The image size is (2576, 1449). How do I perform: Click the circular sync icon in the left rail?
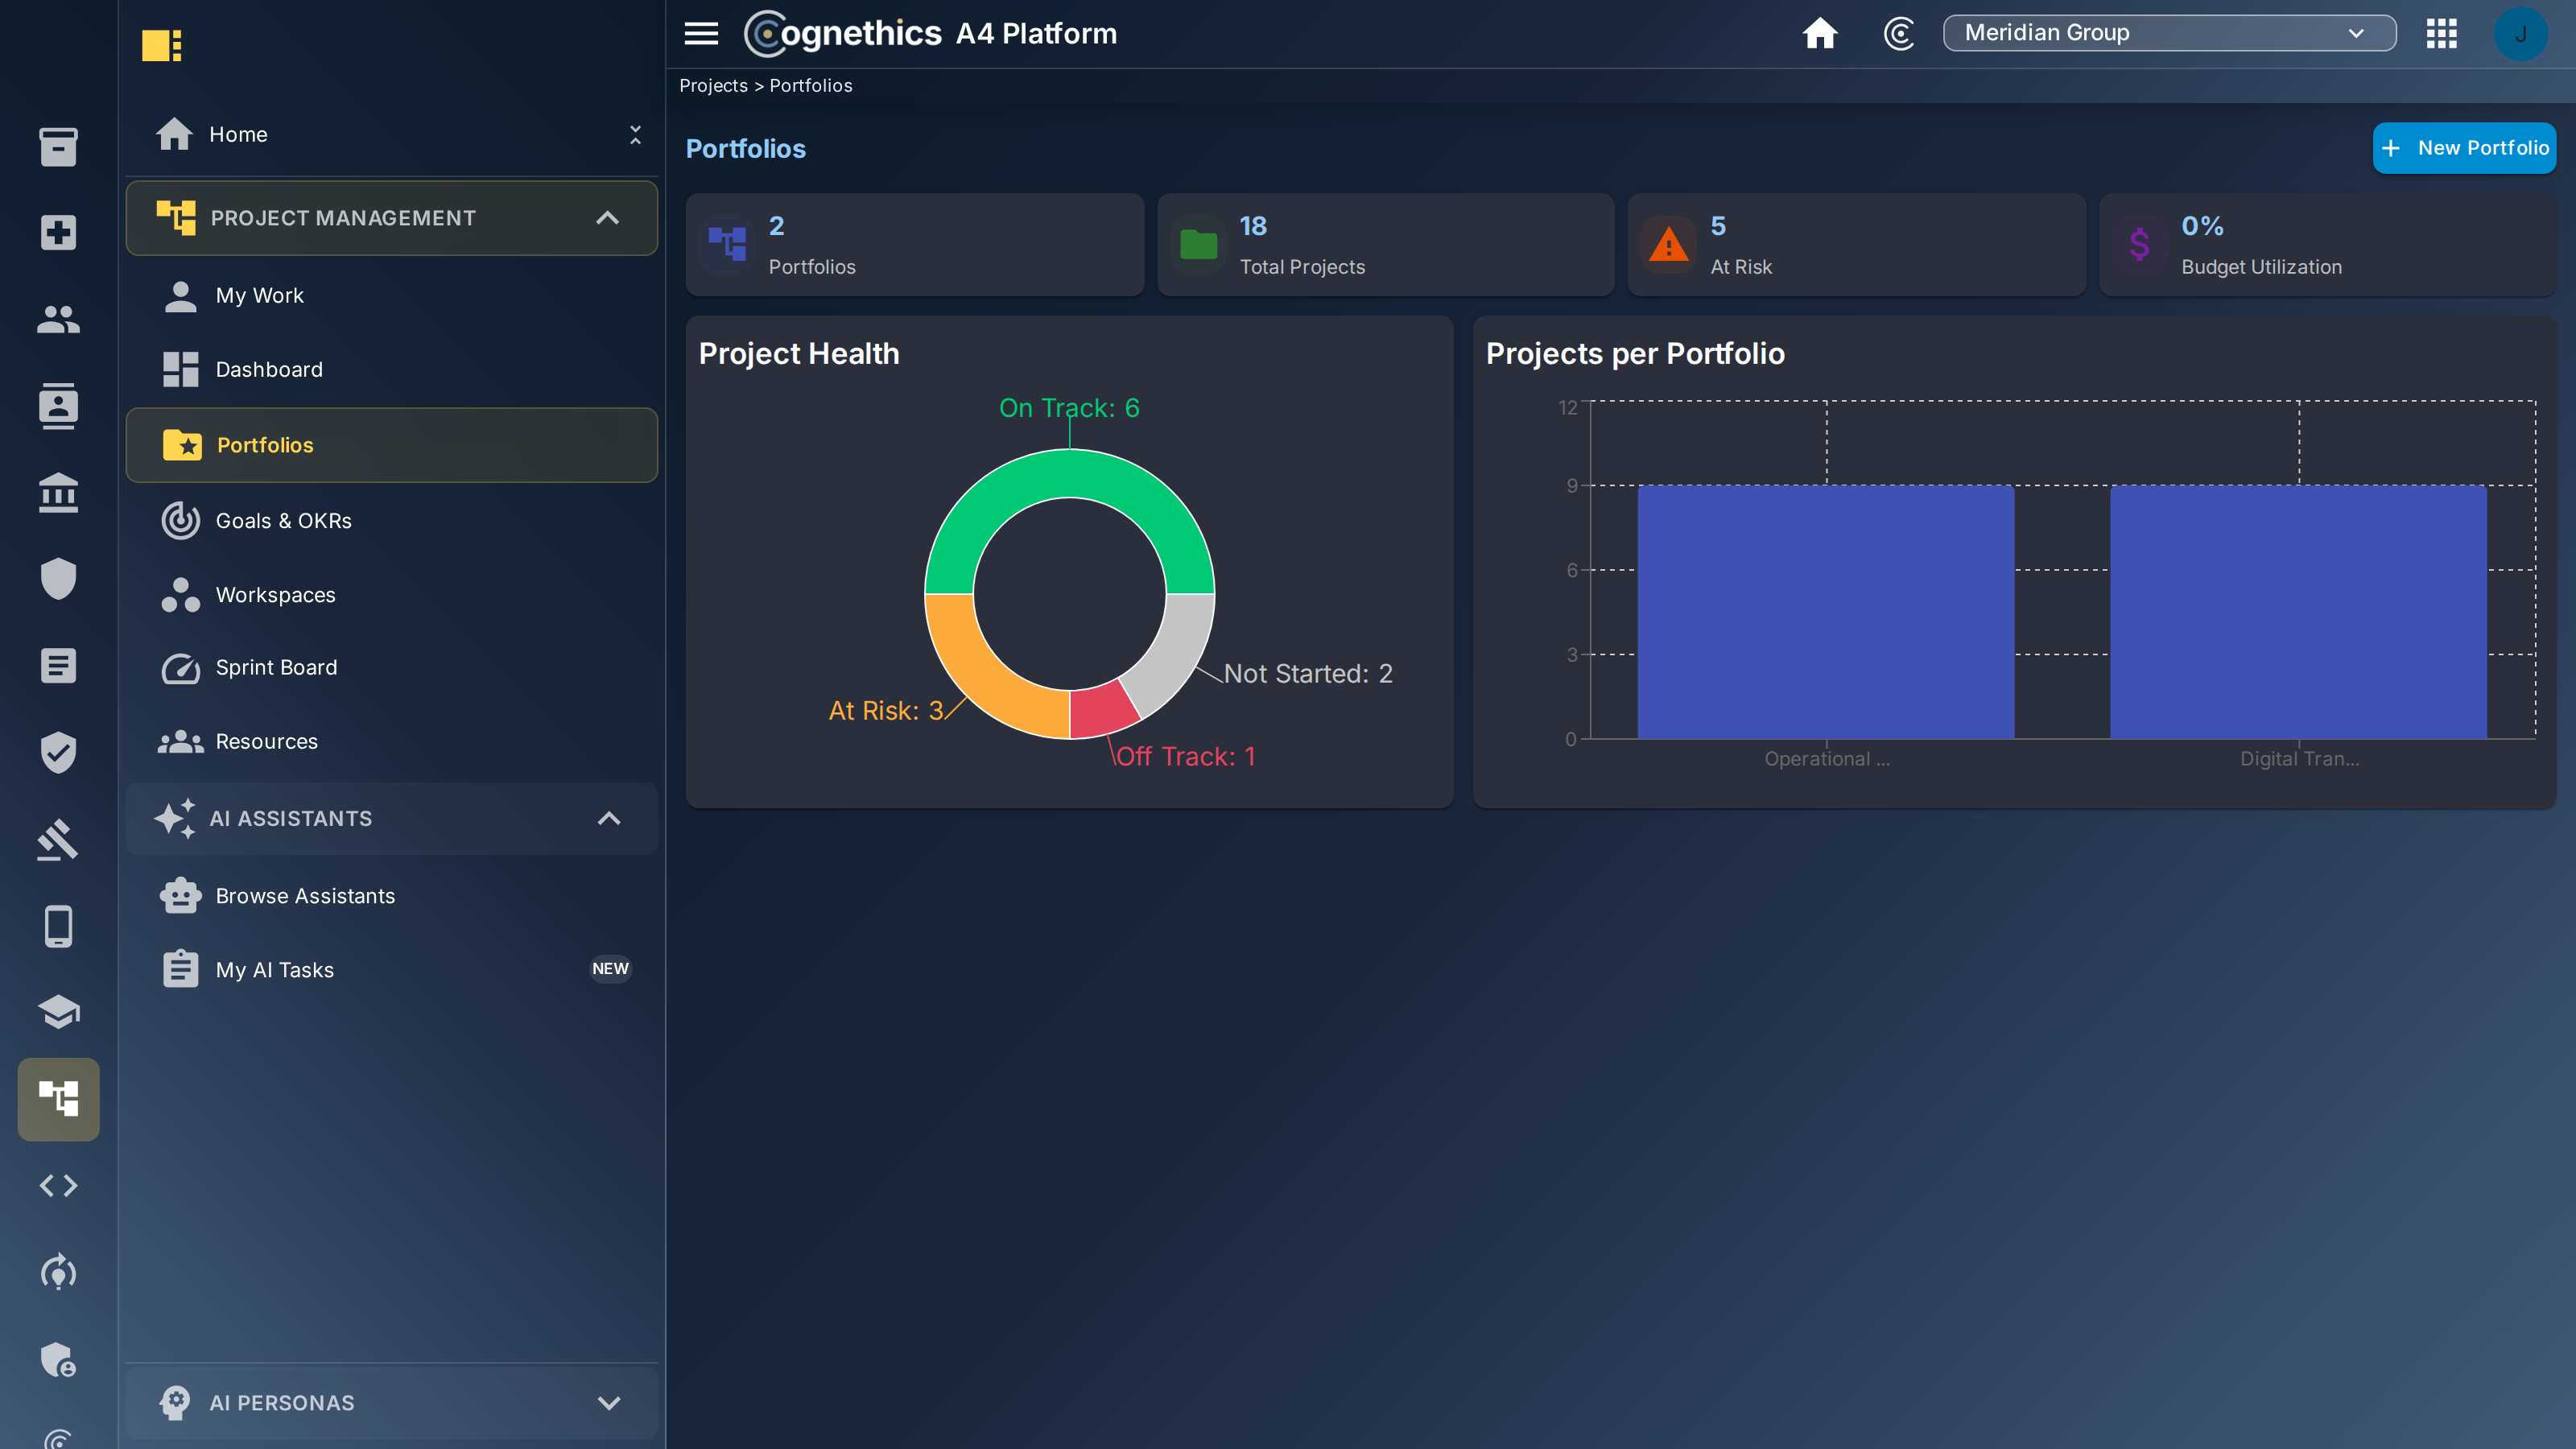click(x=58, y=1272)
